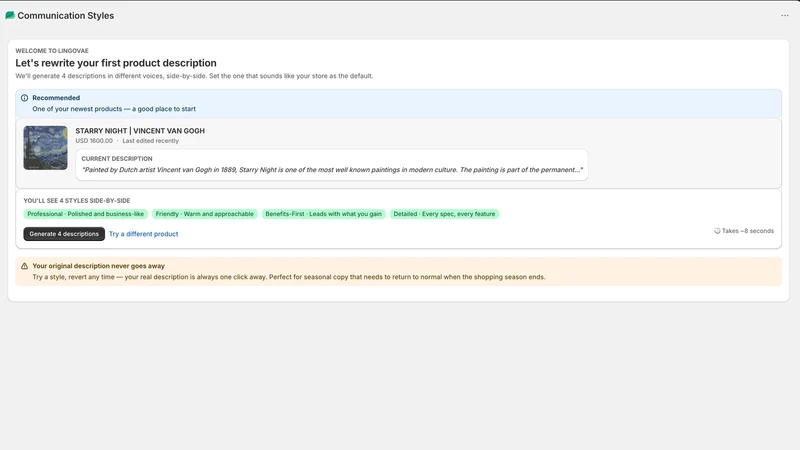Click the Let's rewrite your first product heading
This screenshot has height=450, width=800.
[116, 63]
